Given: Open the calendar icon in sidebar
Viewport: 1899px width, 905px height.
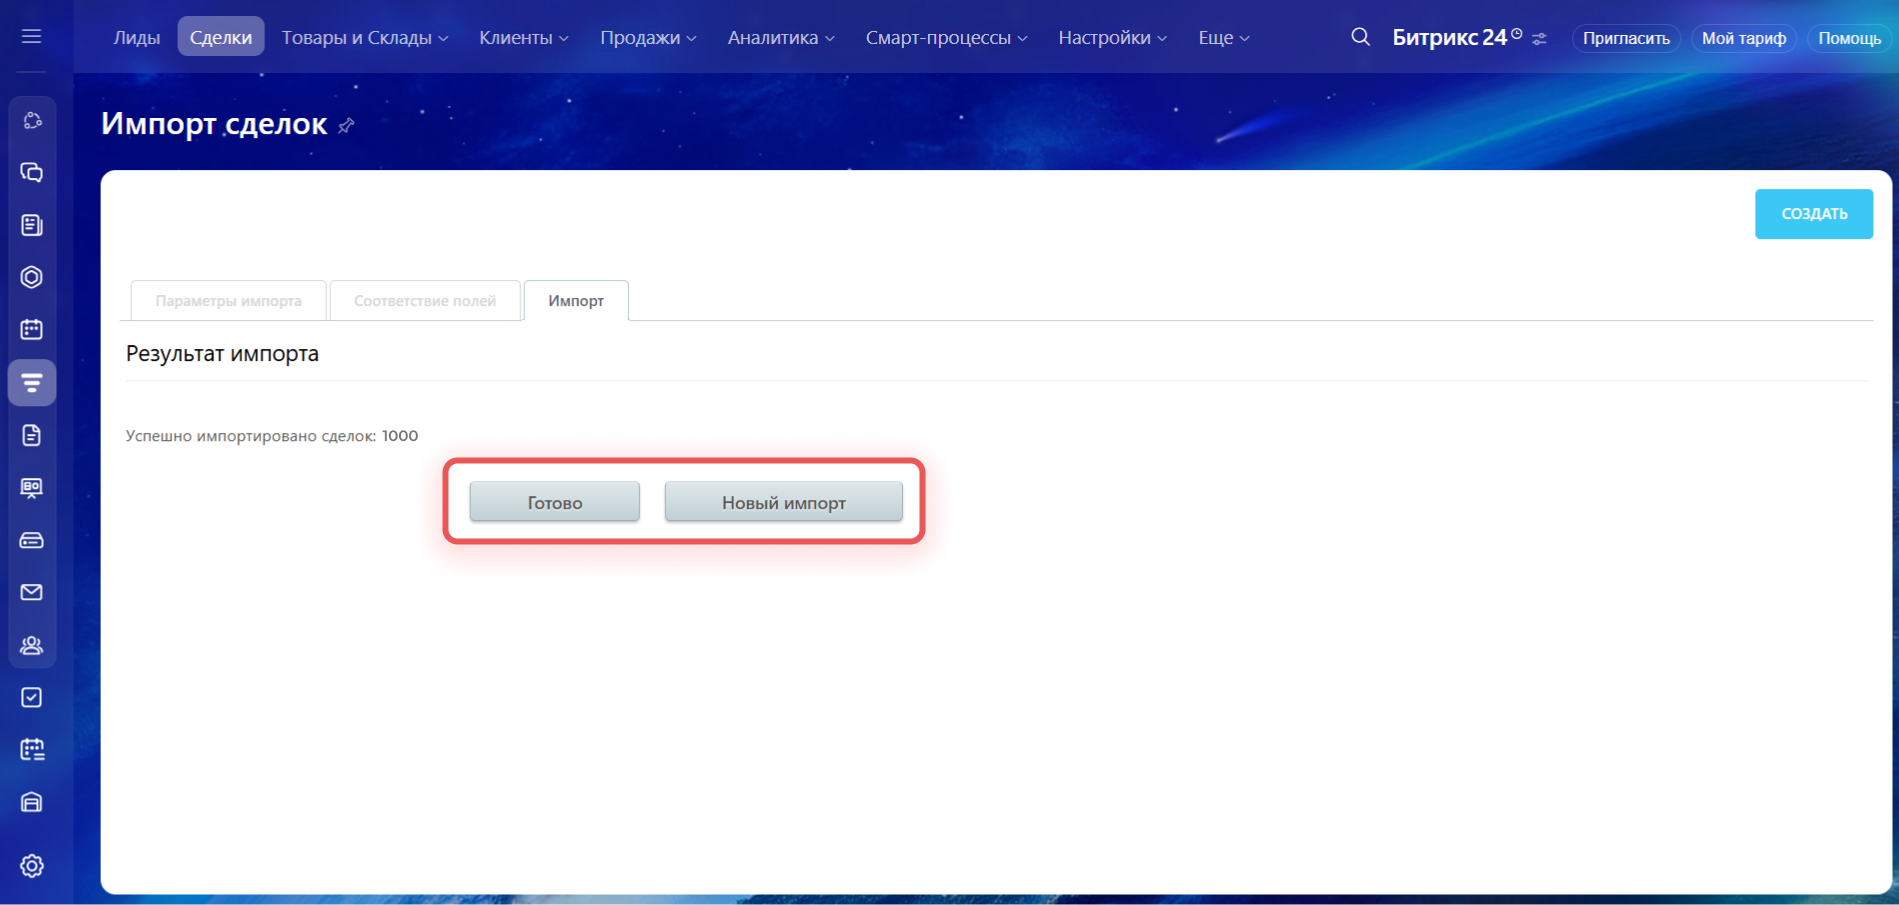Looking at the screenshot, I should click(32, 329).
